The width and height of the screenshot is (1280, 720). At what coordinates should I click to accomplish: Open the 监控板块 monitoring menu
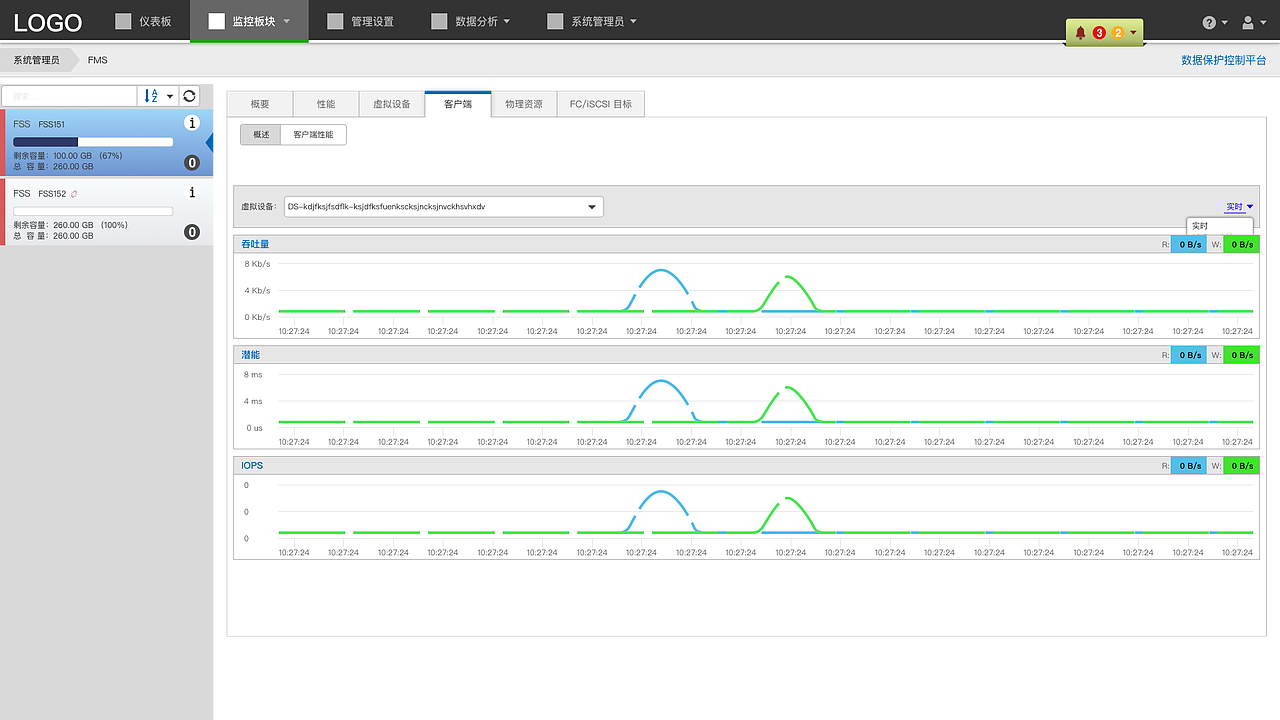(249, 21)
